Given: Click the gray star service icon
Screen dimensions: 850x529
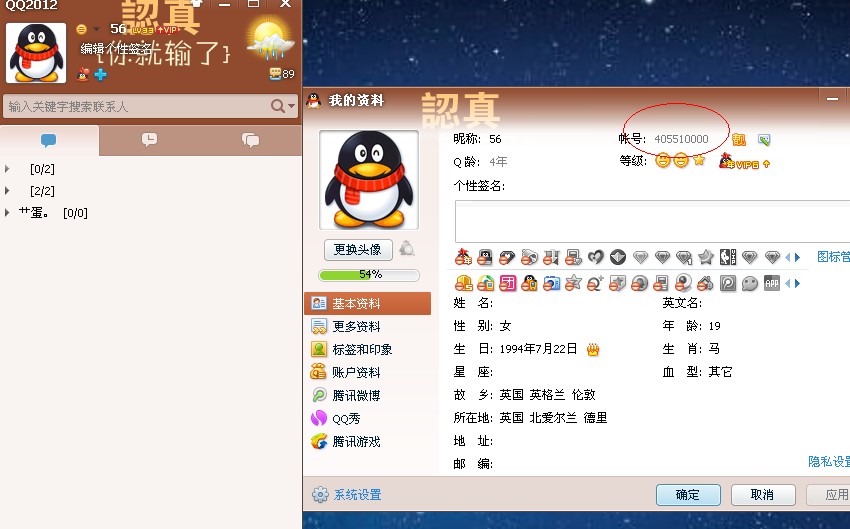Looking at the screenshot, I should [705, 256].
